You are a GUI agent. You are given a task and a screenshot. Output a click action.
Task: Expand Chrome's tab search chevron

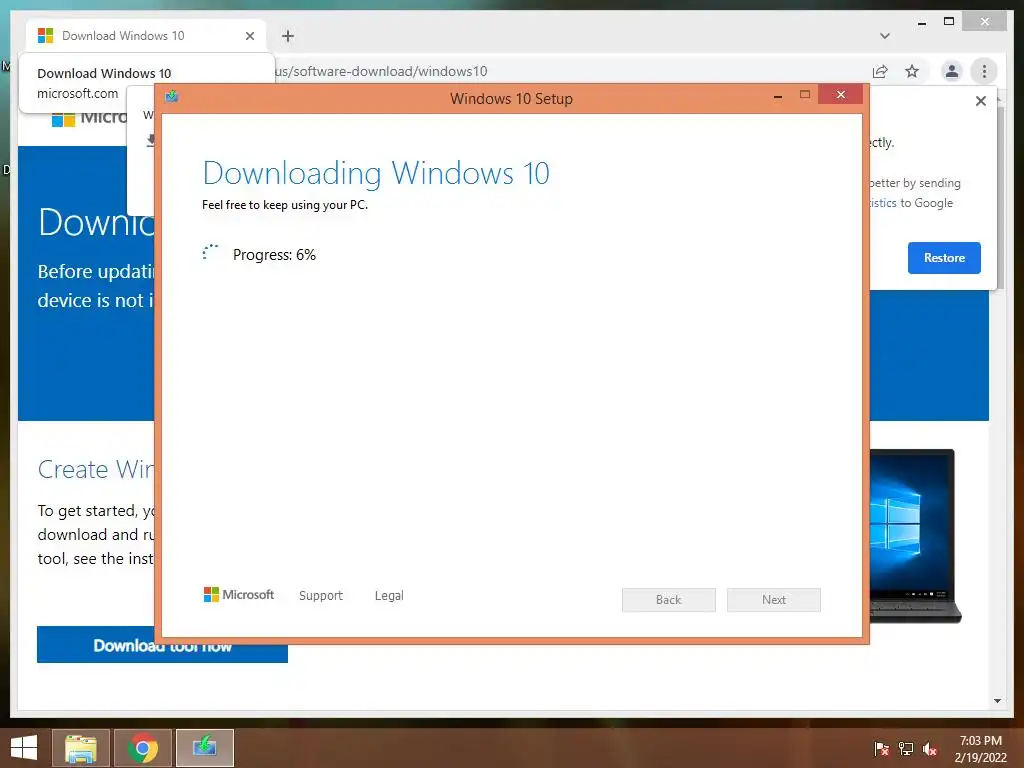[885, 36]
